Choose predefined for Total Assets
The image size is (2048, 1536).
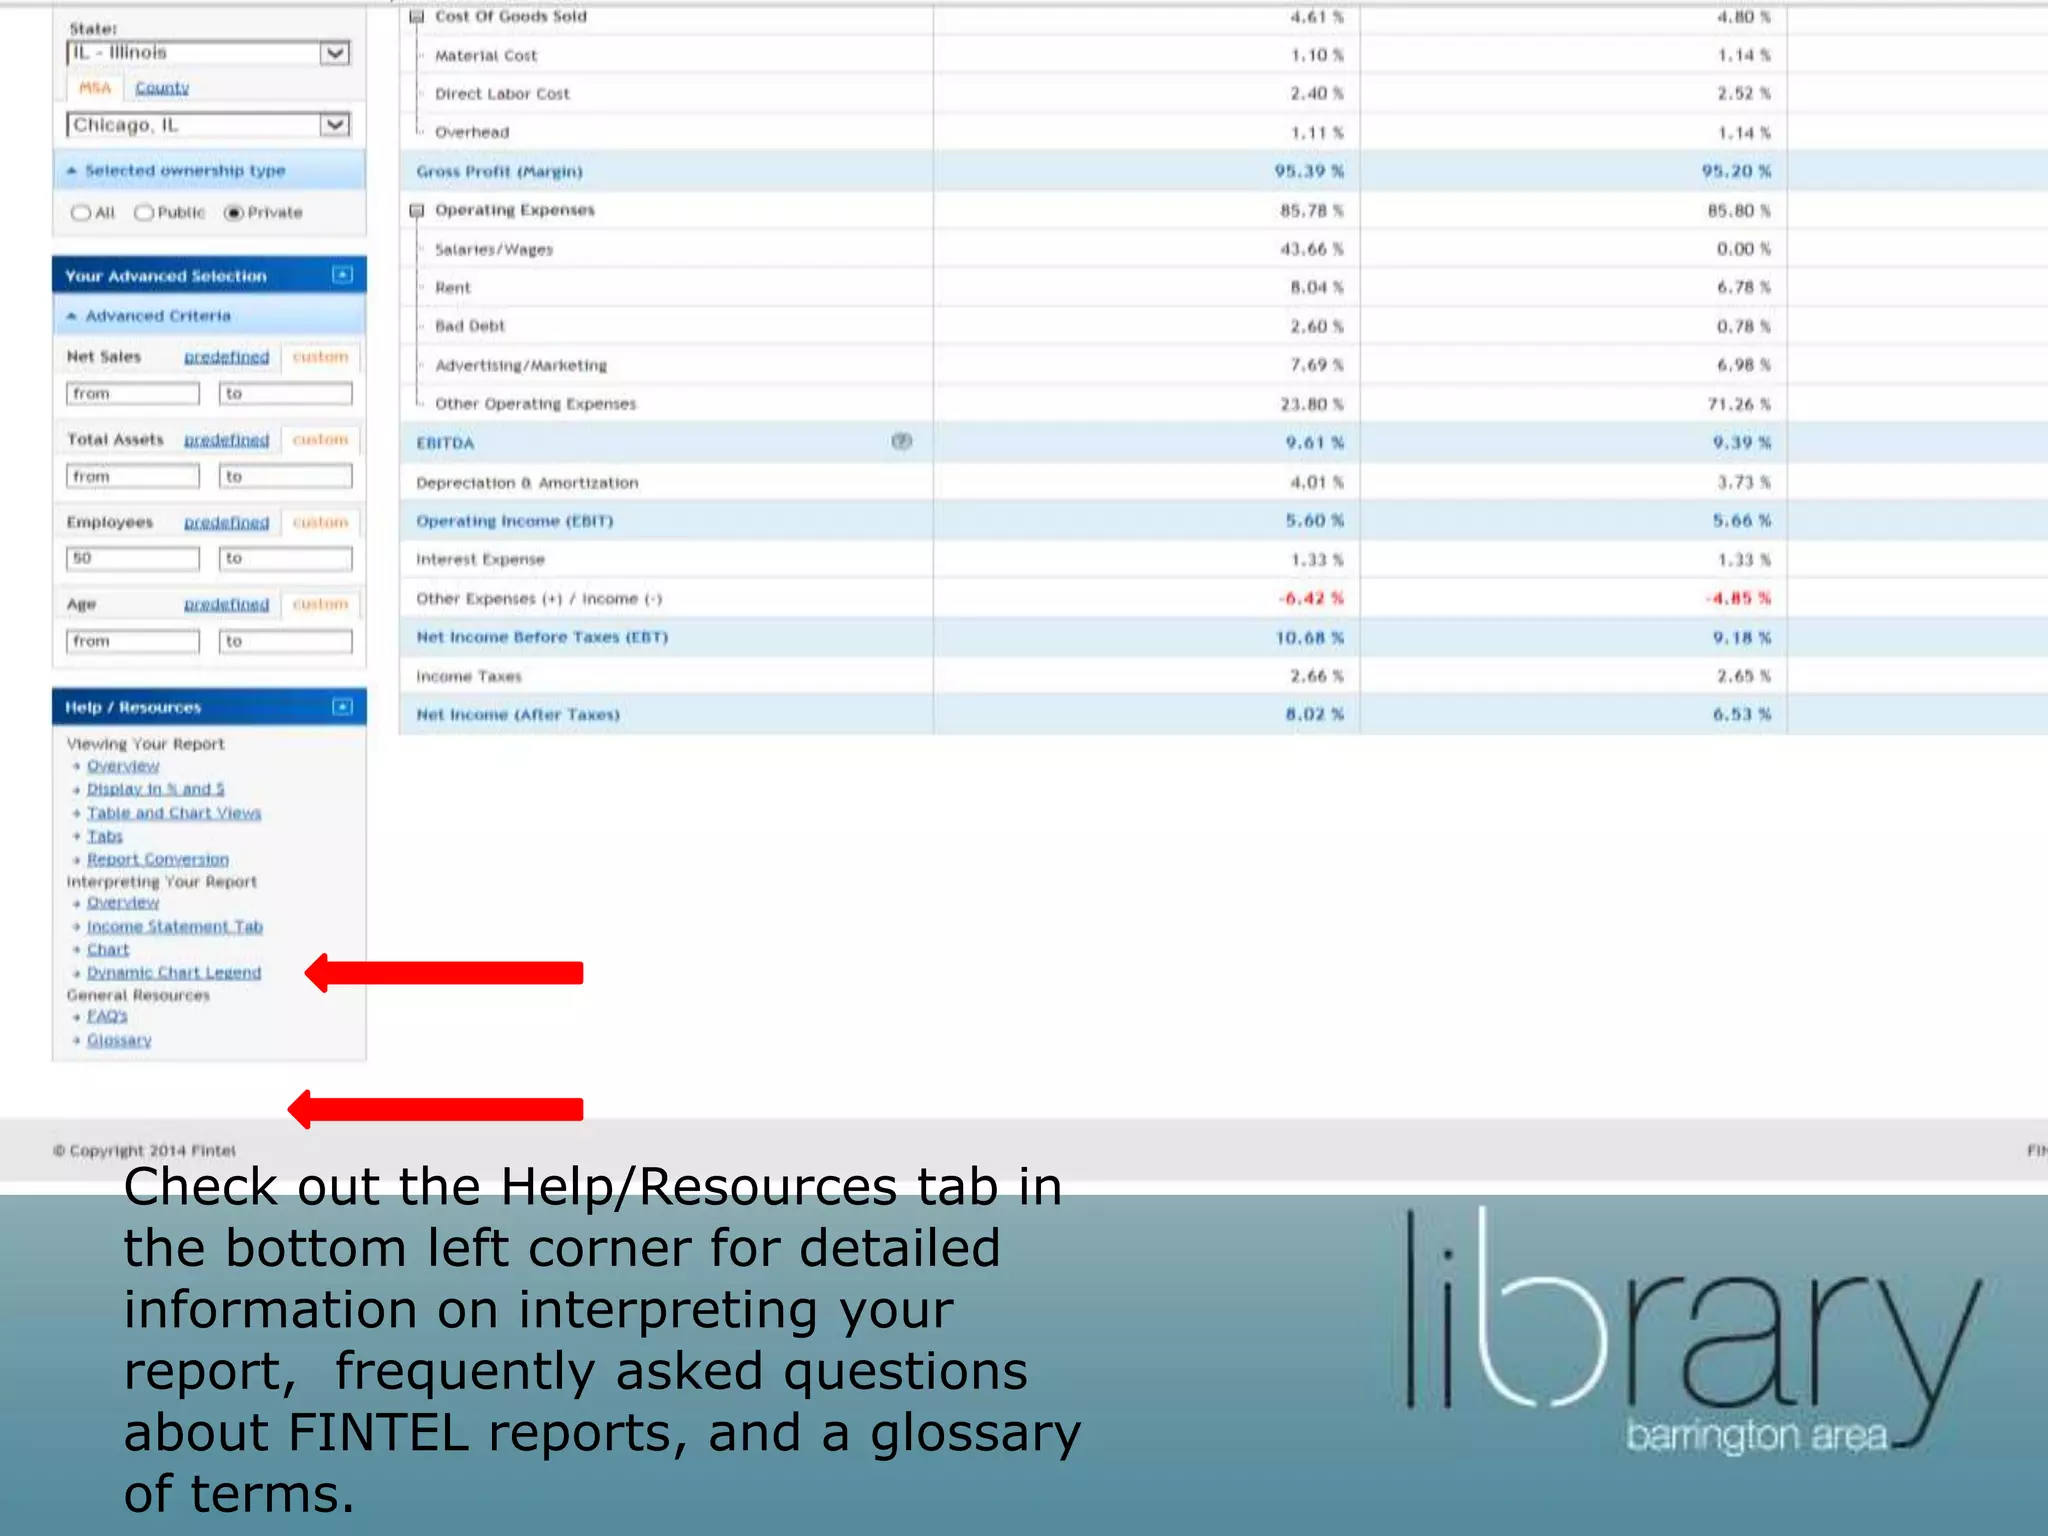point(226,440)
